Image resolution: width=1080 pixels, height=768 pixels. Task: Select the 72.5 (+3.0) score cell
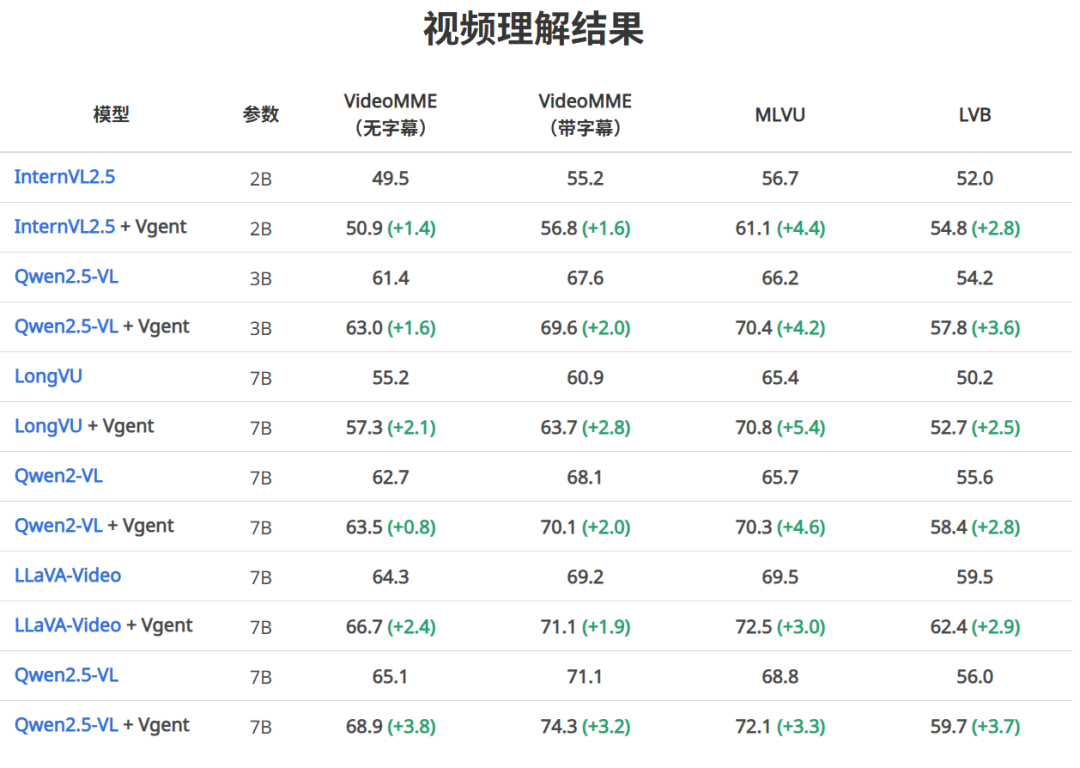tap(780, 627)
